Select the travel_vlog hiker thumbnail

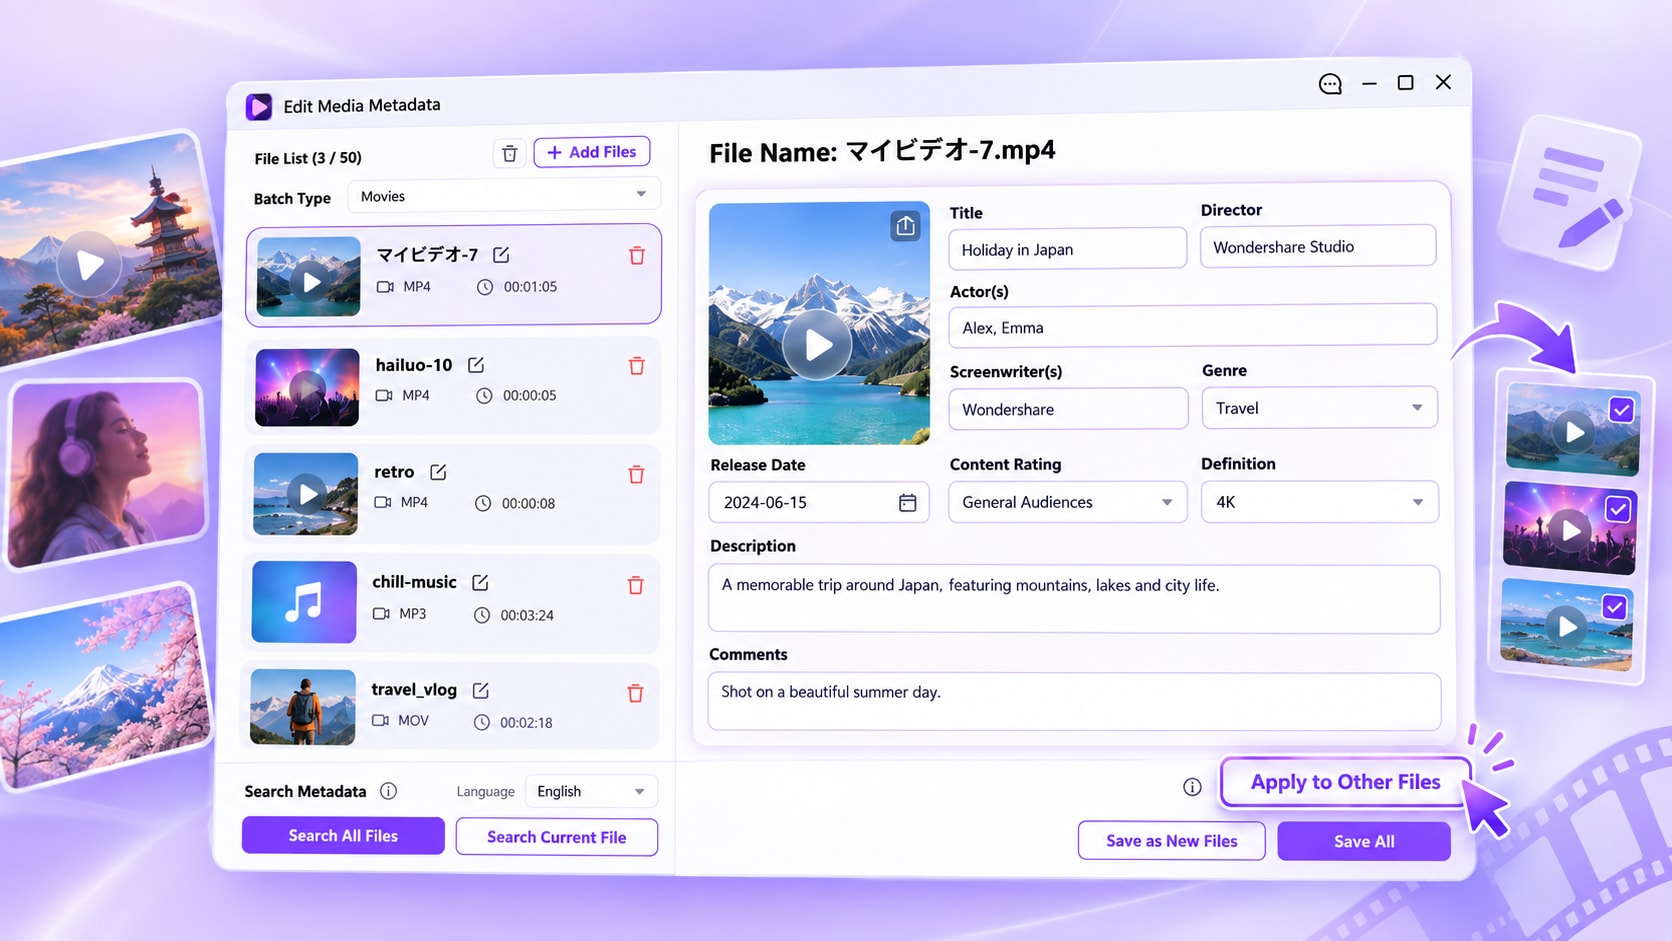pos(303,707)
